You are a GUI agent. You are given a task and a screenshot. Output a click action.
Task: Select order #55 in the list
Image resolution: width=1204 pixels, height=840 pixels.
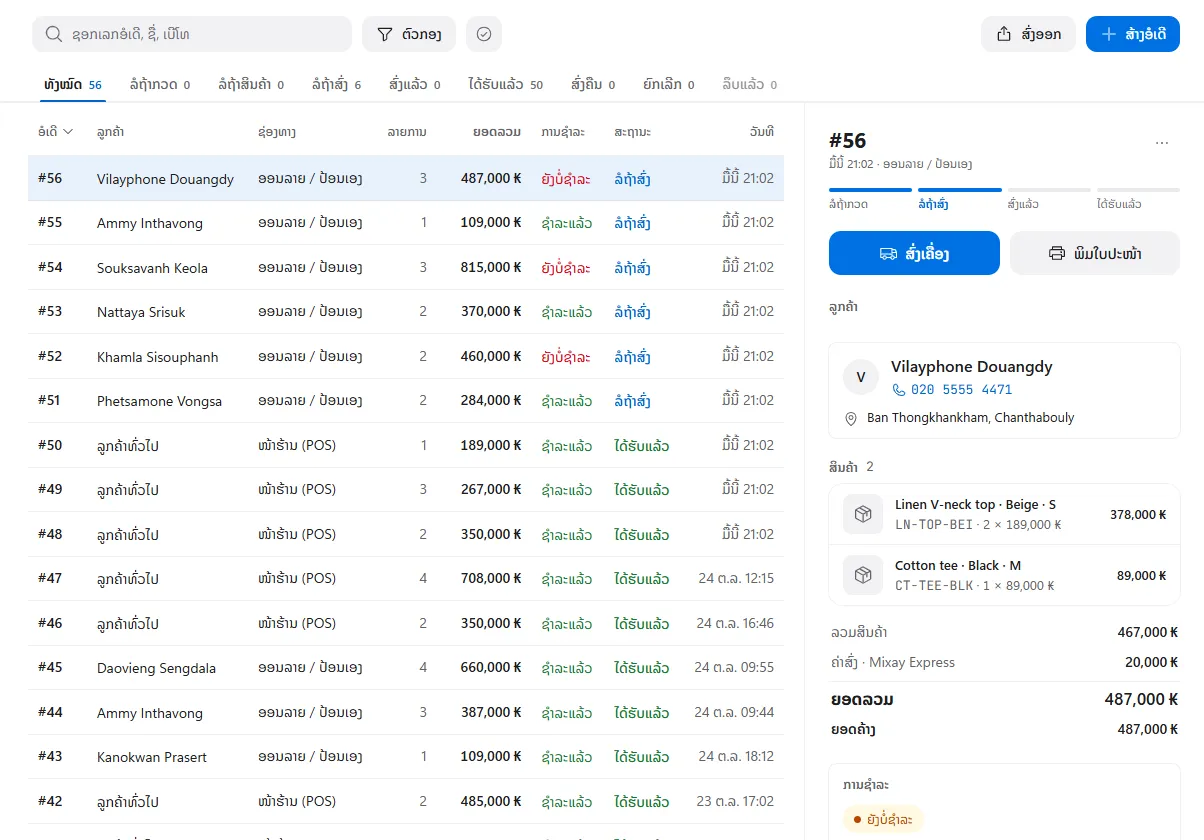coord(406,223)
